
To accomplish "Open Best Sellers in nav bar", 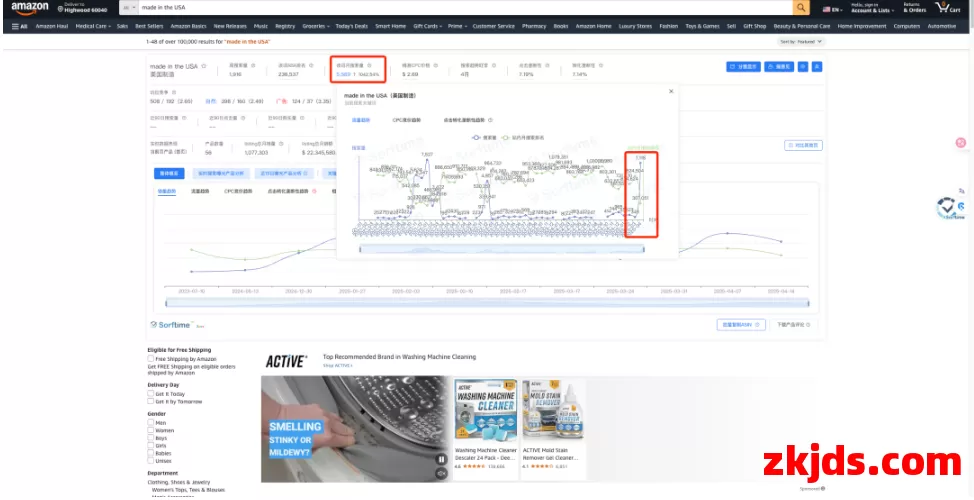I will pos(149,27).
